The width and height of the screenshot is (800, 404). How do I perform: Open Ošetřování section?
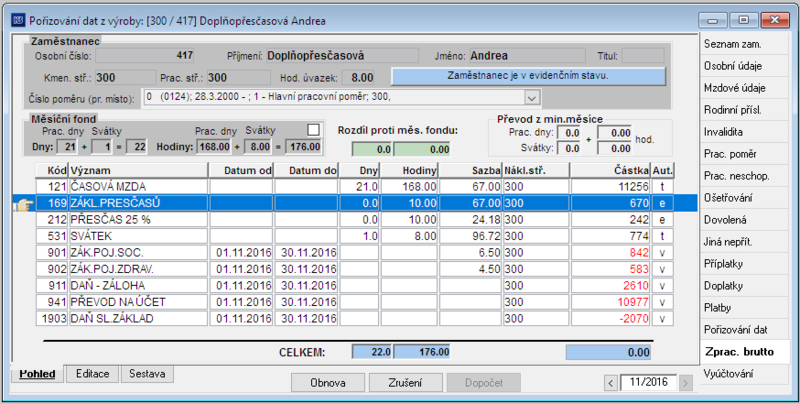click(744, 198)
